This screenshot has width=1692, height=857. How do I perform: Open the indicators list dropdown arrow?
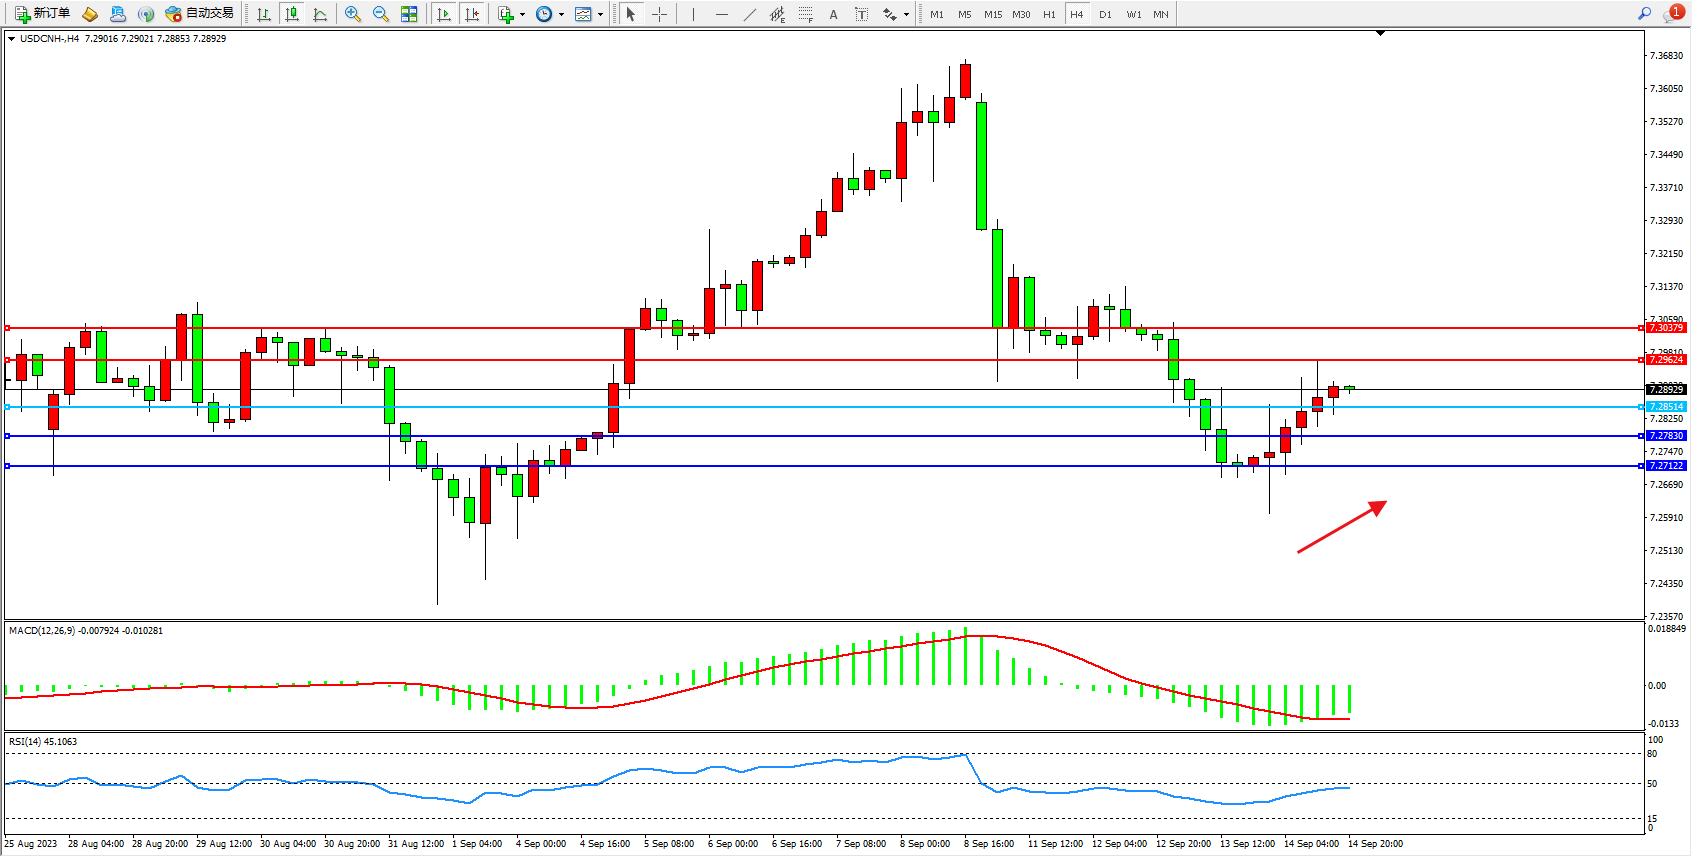click(522, 14)
